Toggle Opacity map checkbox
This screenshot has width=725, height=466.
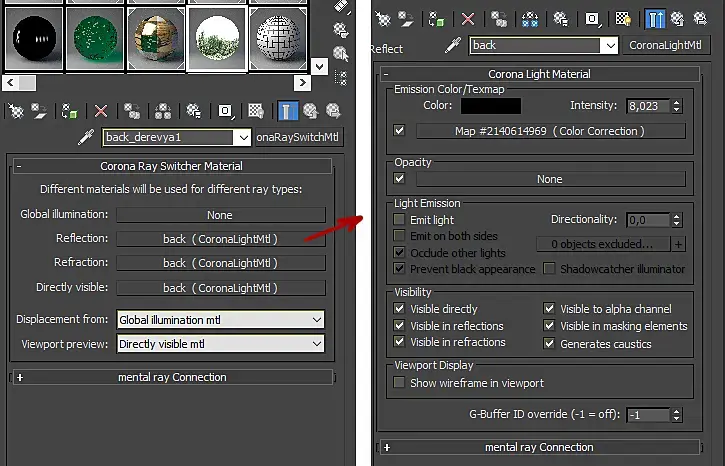399,178
